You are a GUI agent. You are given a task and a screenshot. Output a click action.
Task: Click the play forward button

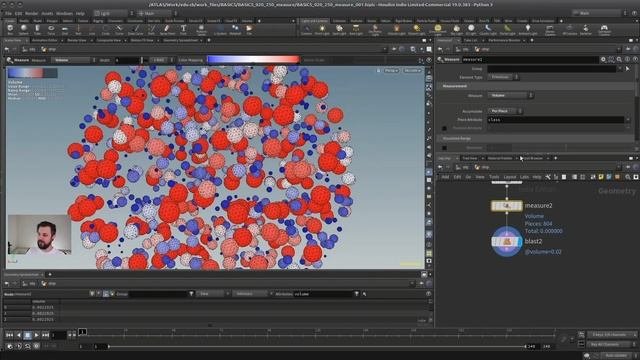[x=37, y=335]
